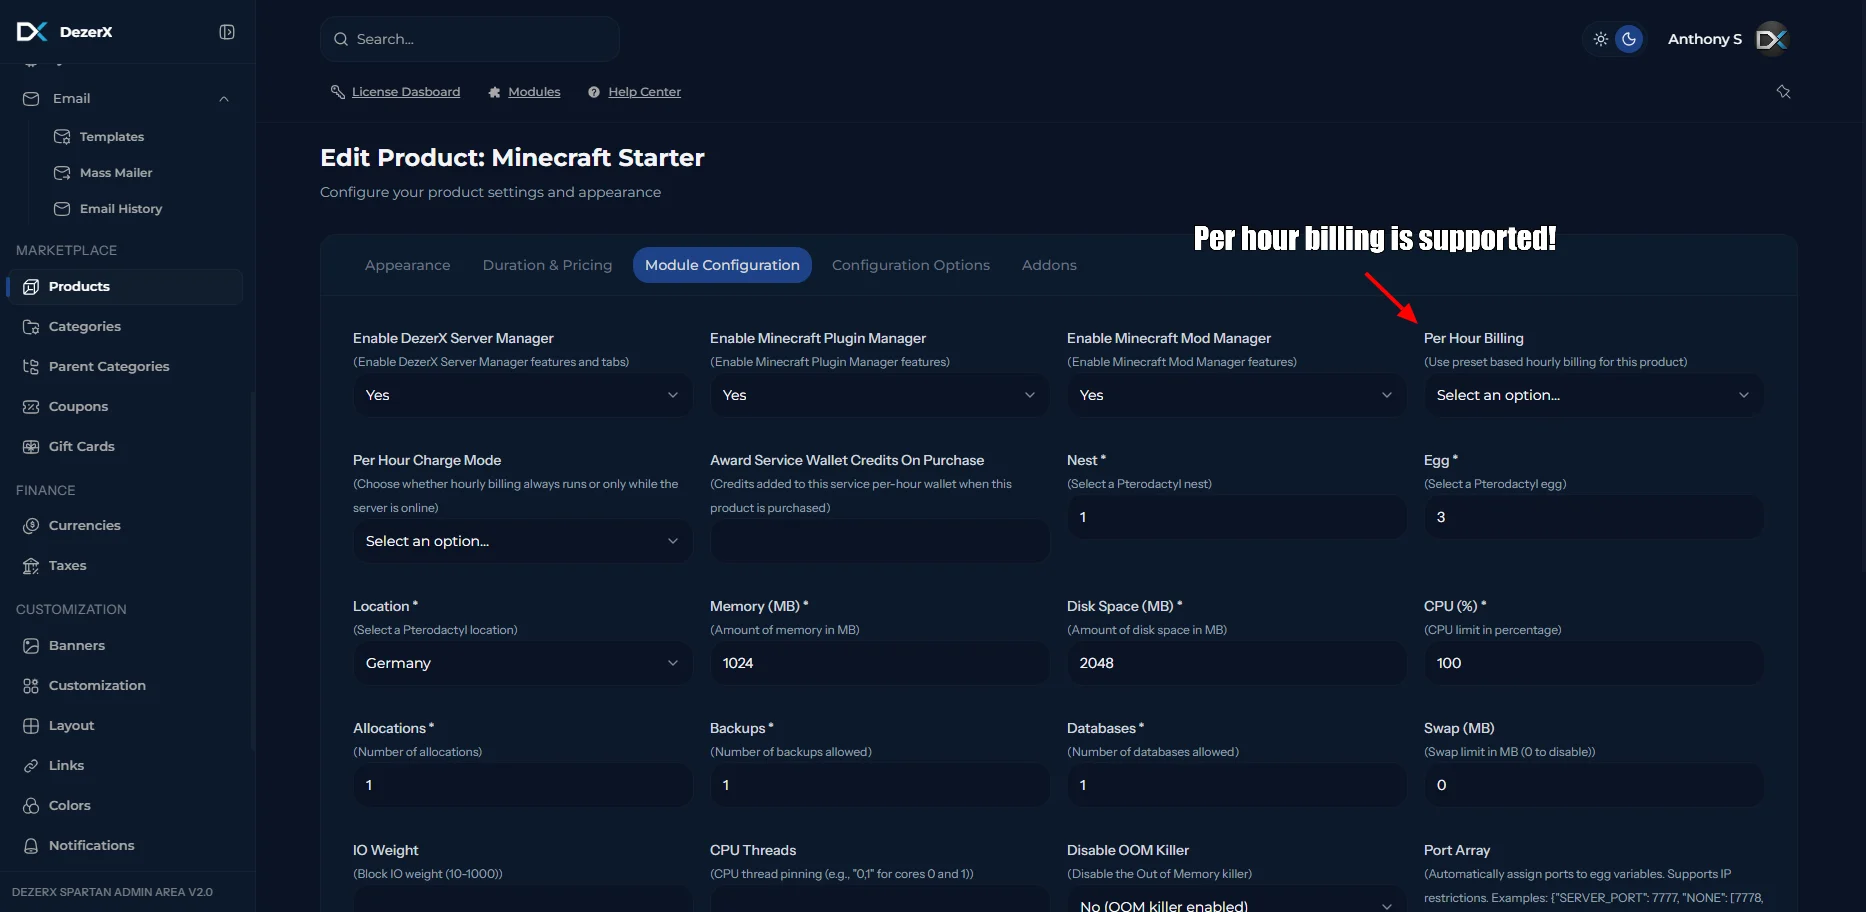Click the License Dashboard key icon
Image resolution: width=1866 pixels, height=912 pixels.
point(338,92)
